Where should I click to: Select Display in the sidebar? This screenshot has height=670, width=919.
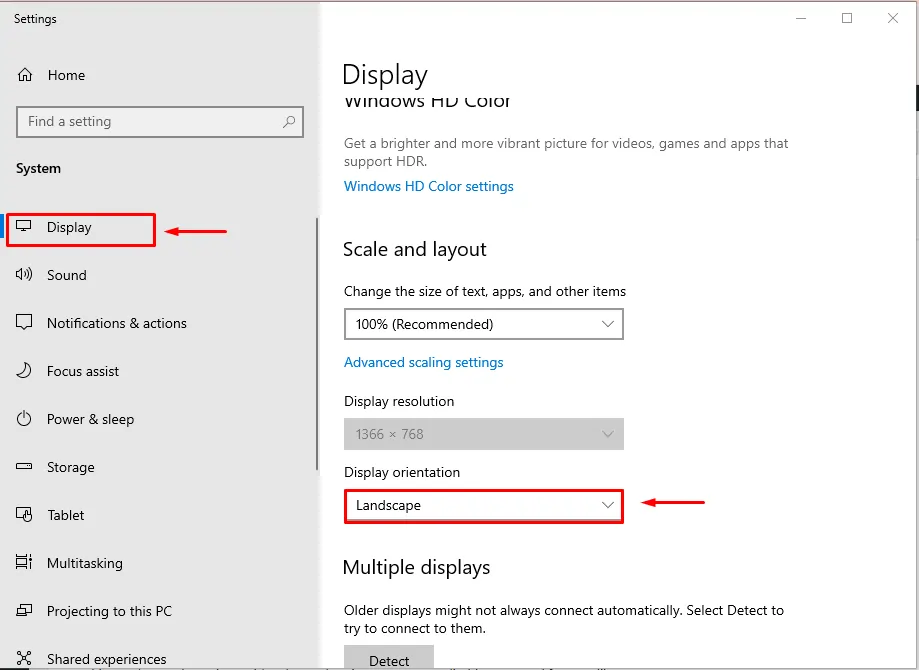click(x=69, y=228)
